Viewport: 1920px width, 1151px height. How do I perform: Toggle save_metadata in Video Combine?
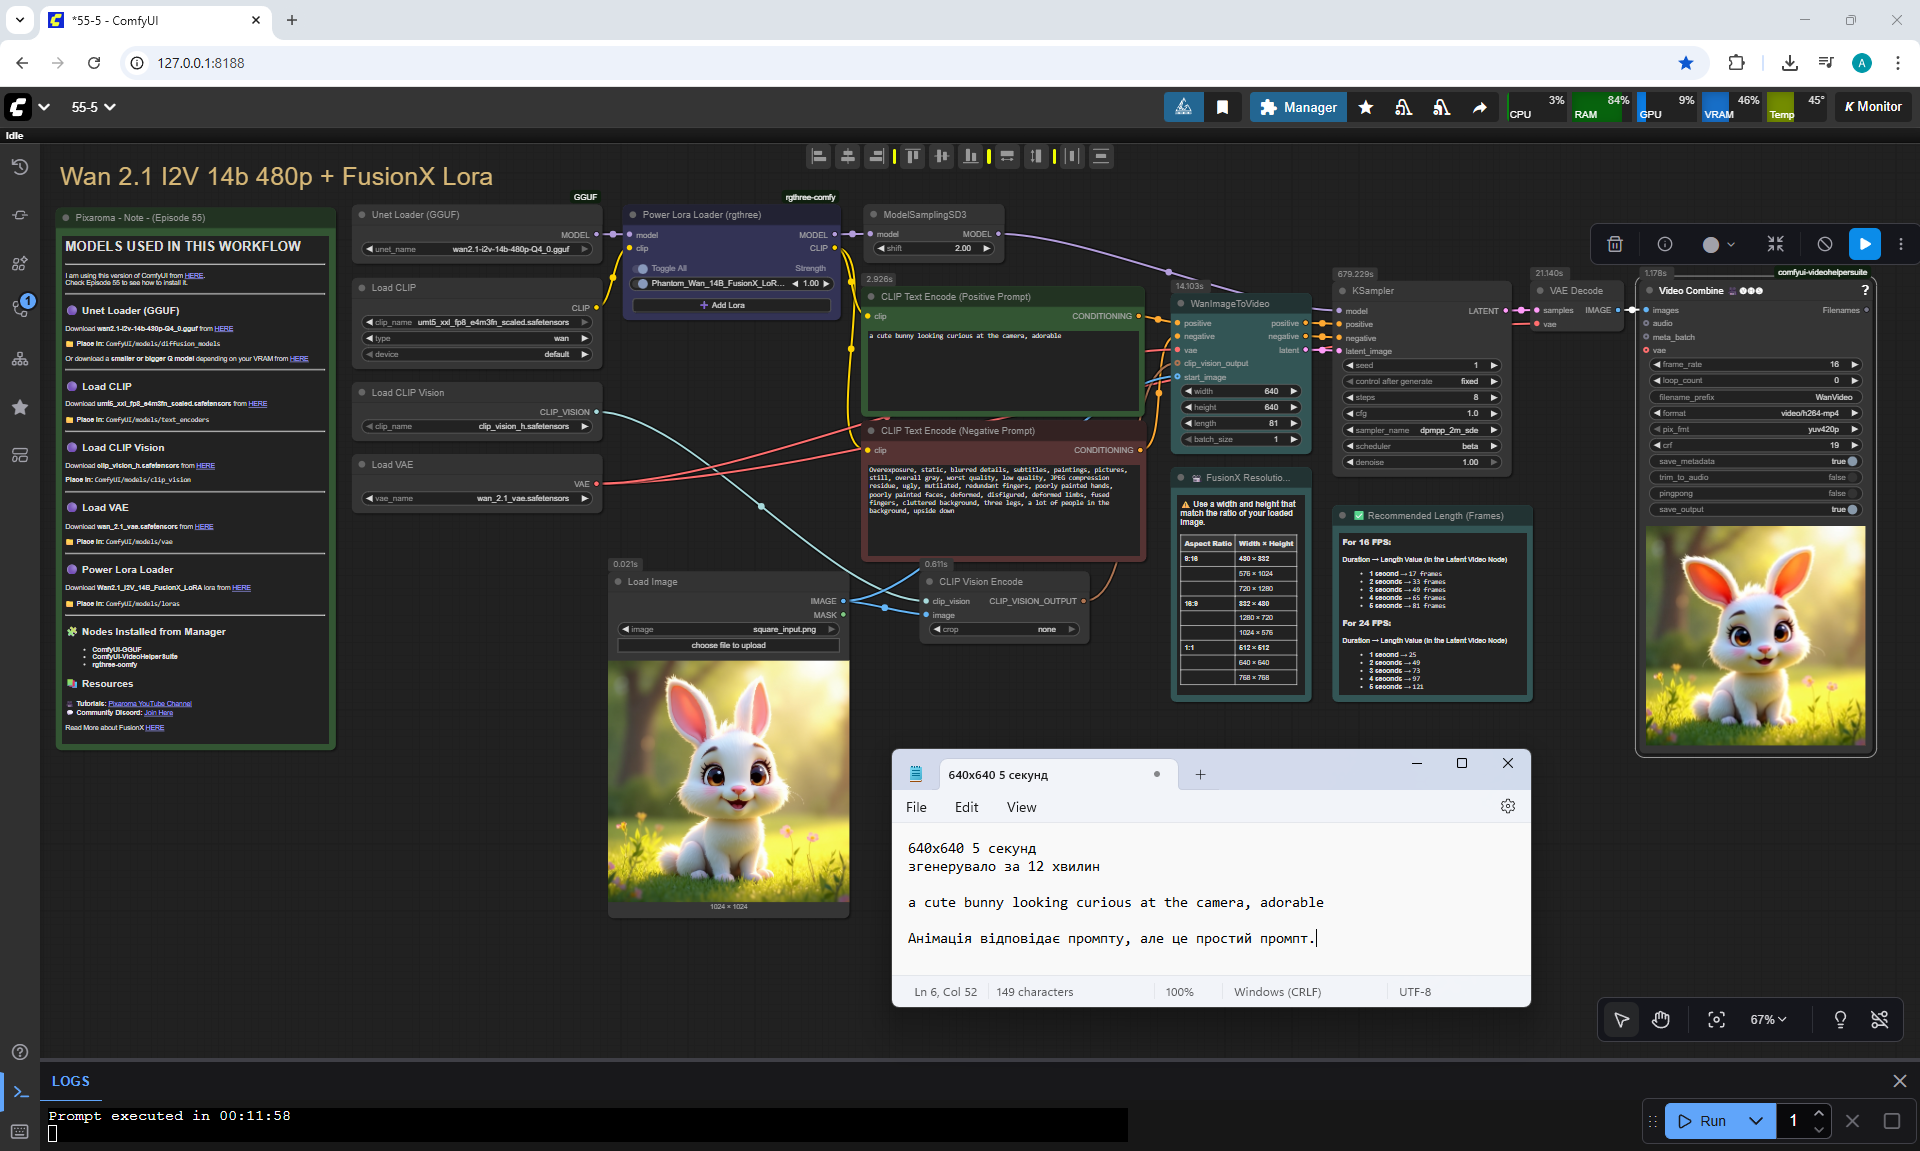1852,461
